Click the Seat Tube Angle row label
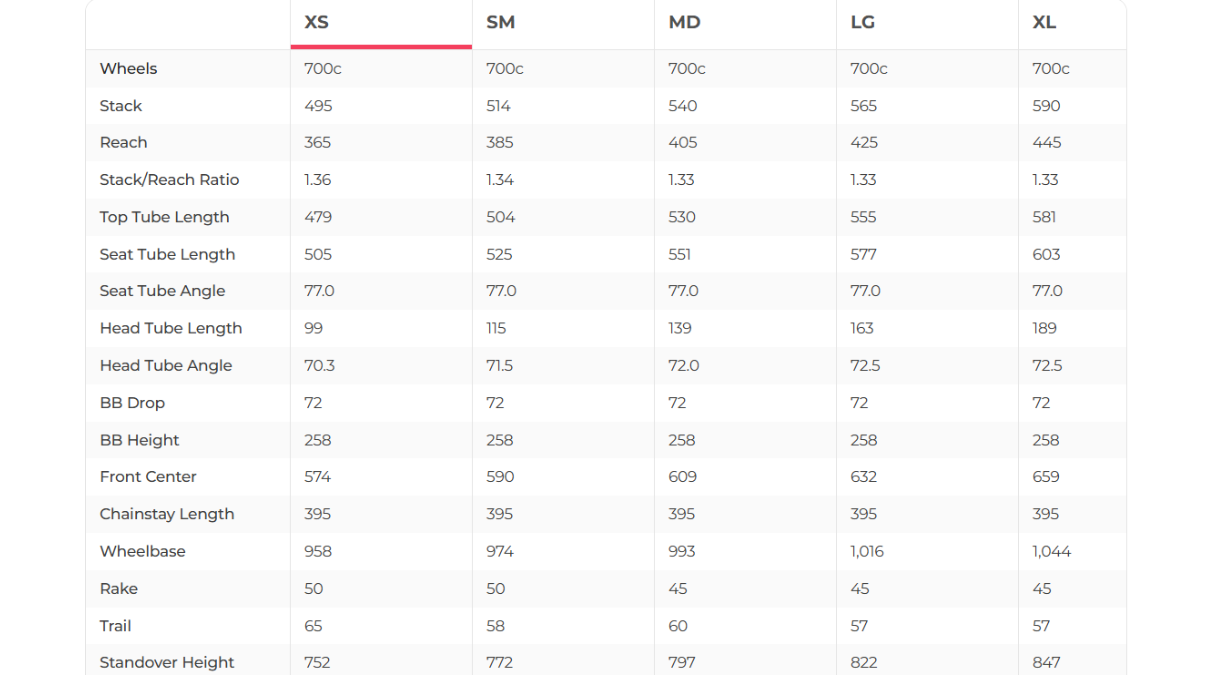The width and height of the screenshot is (1214, 683). (162, 291)
